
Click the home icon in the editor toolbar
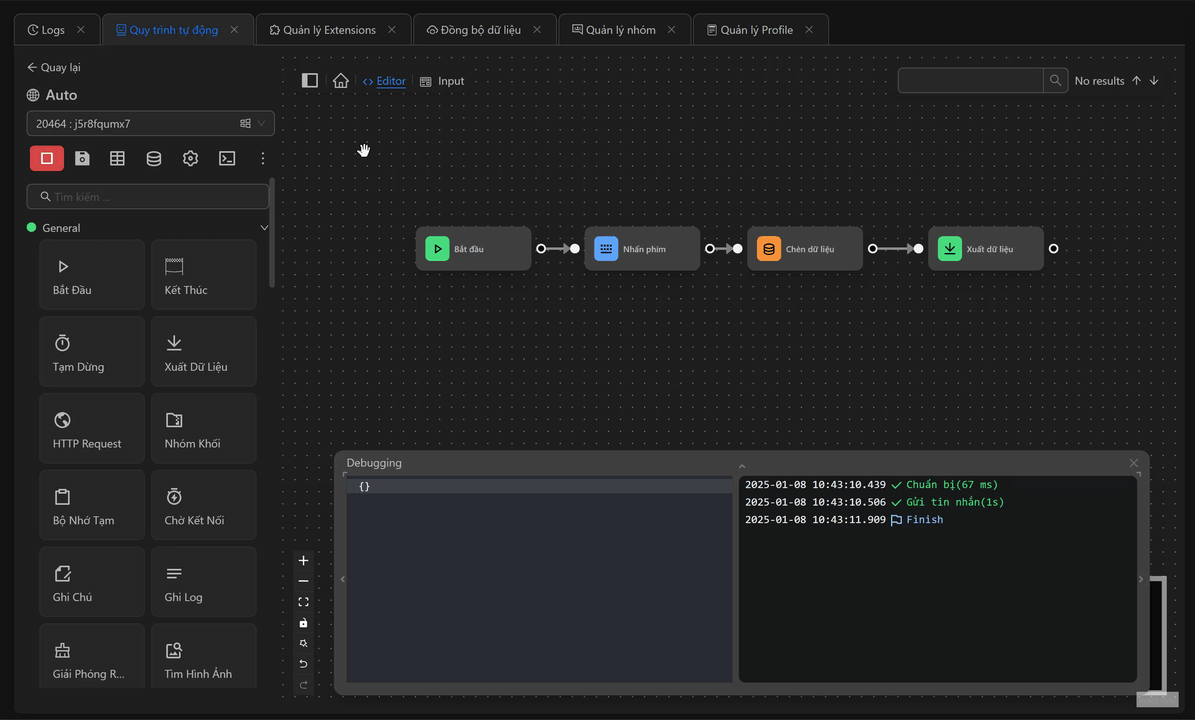[x=341, y=81]
